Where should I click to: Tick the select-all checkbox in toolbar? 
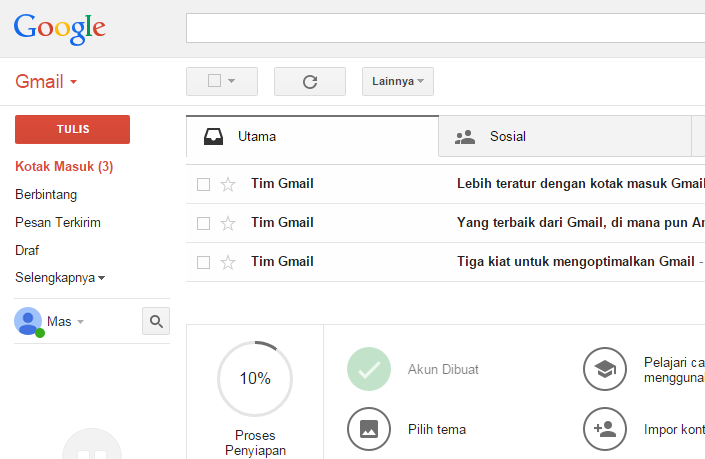coord(214,81)
